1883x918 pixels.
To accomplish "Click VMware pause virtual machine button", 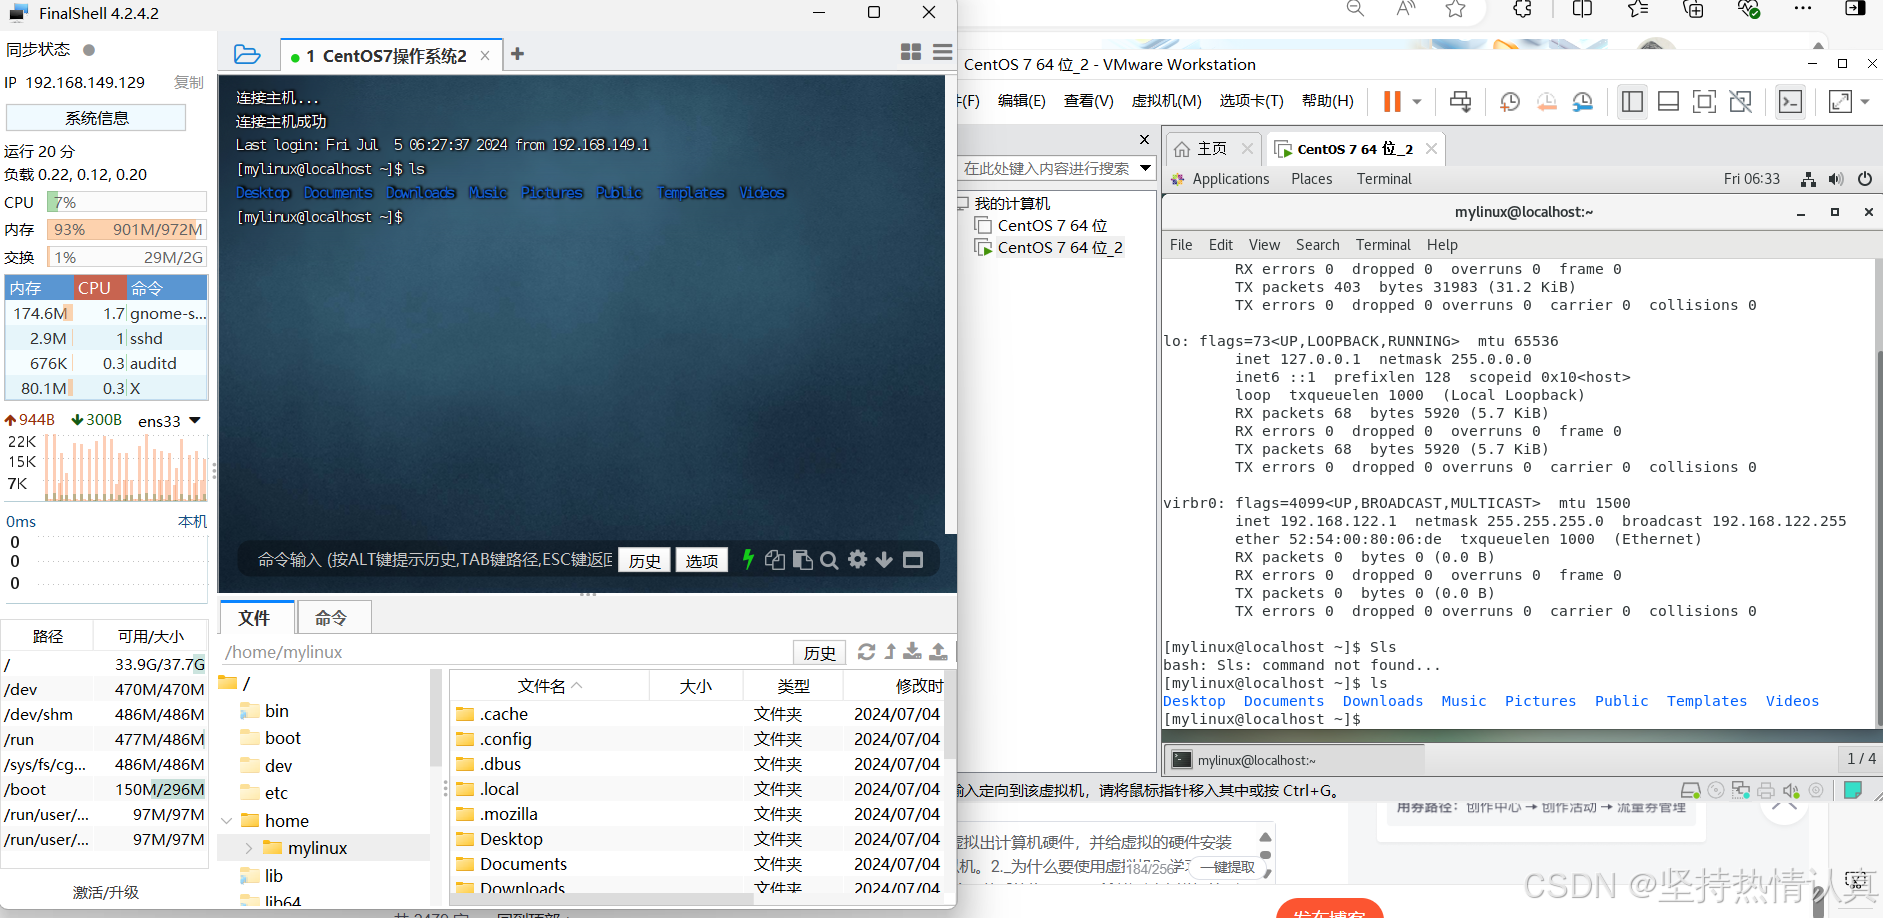I will 1392,101.
